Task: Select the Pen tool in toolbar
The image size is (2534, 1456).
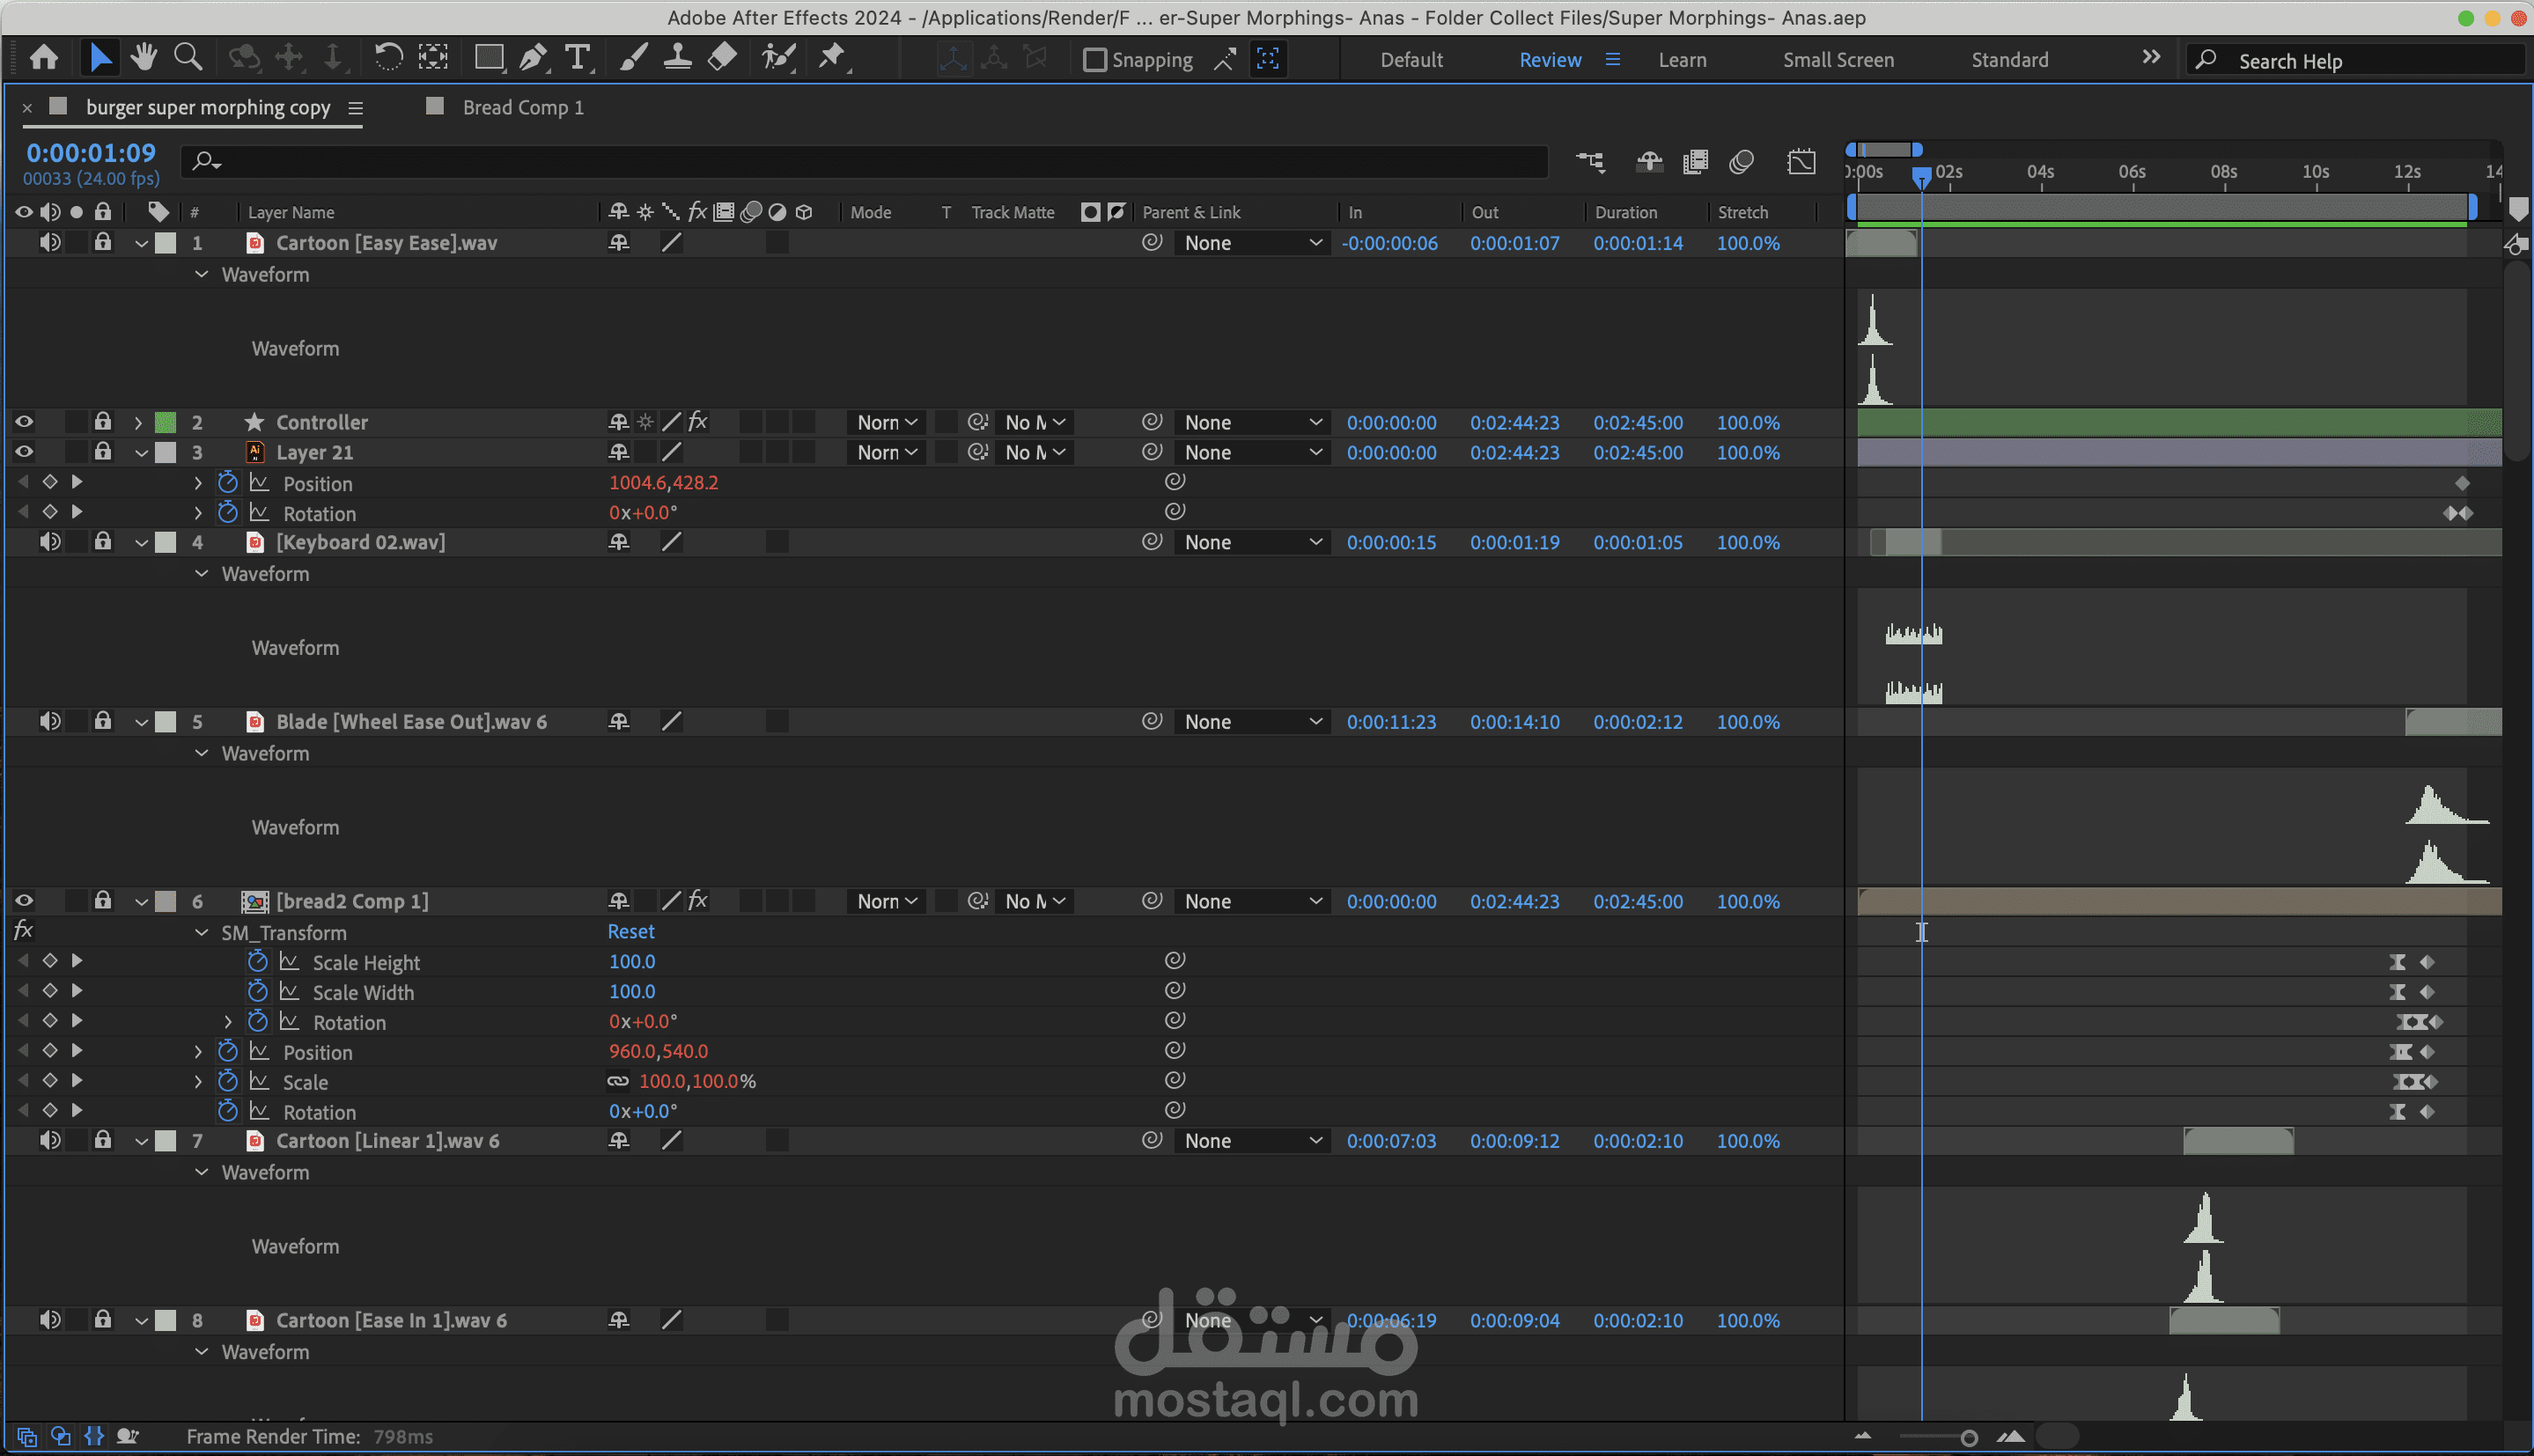Action: pyautogui.click(x=533, y=58)
